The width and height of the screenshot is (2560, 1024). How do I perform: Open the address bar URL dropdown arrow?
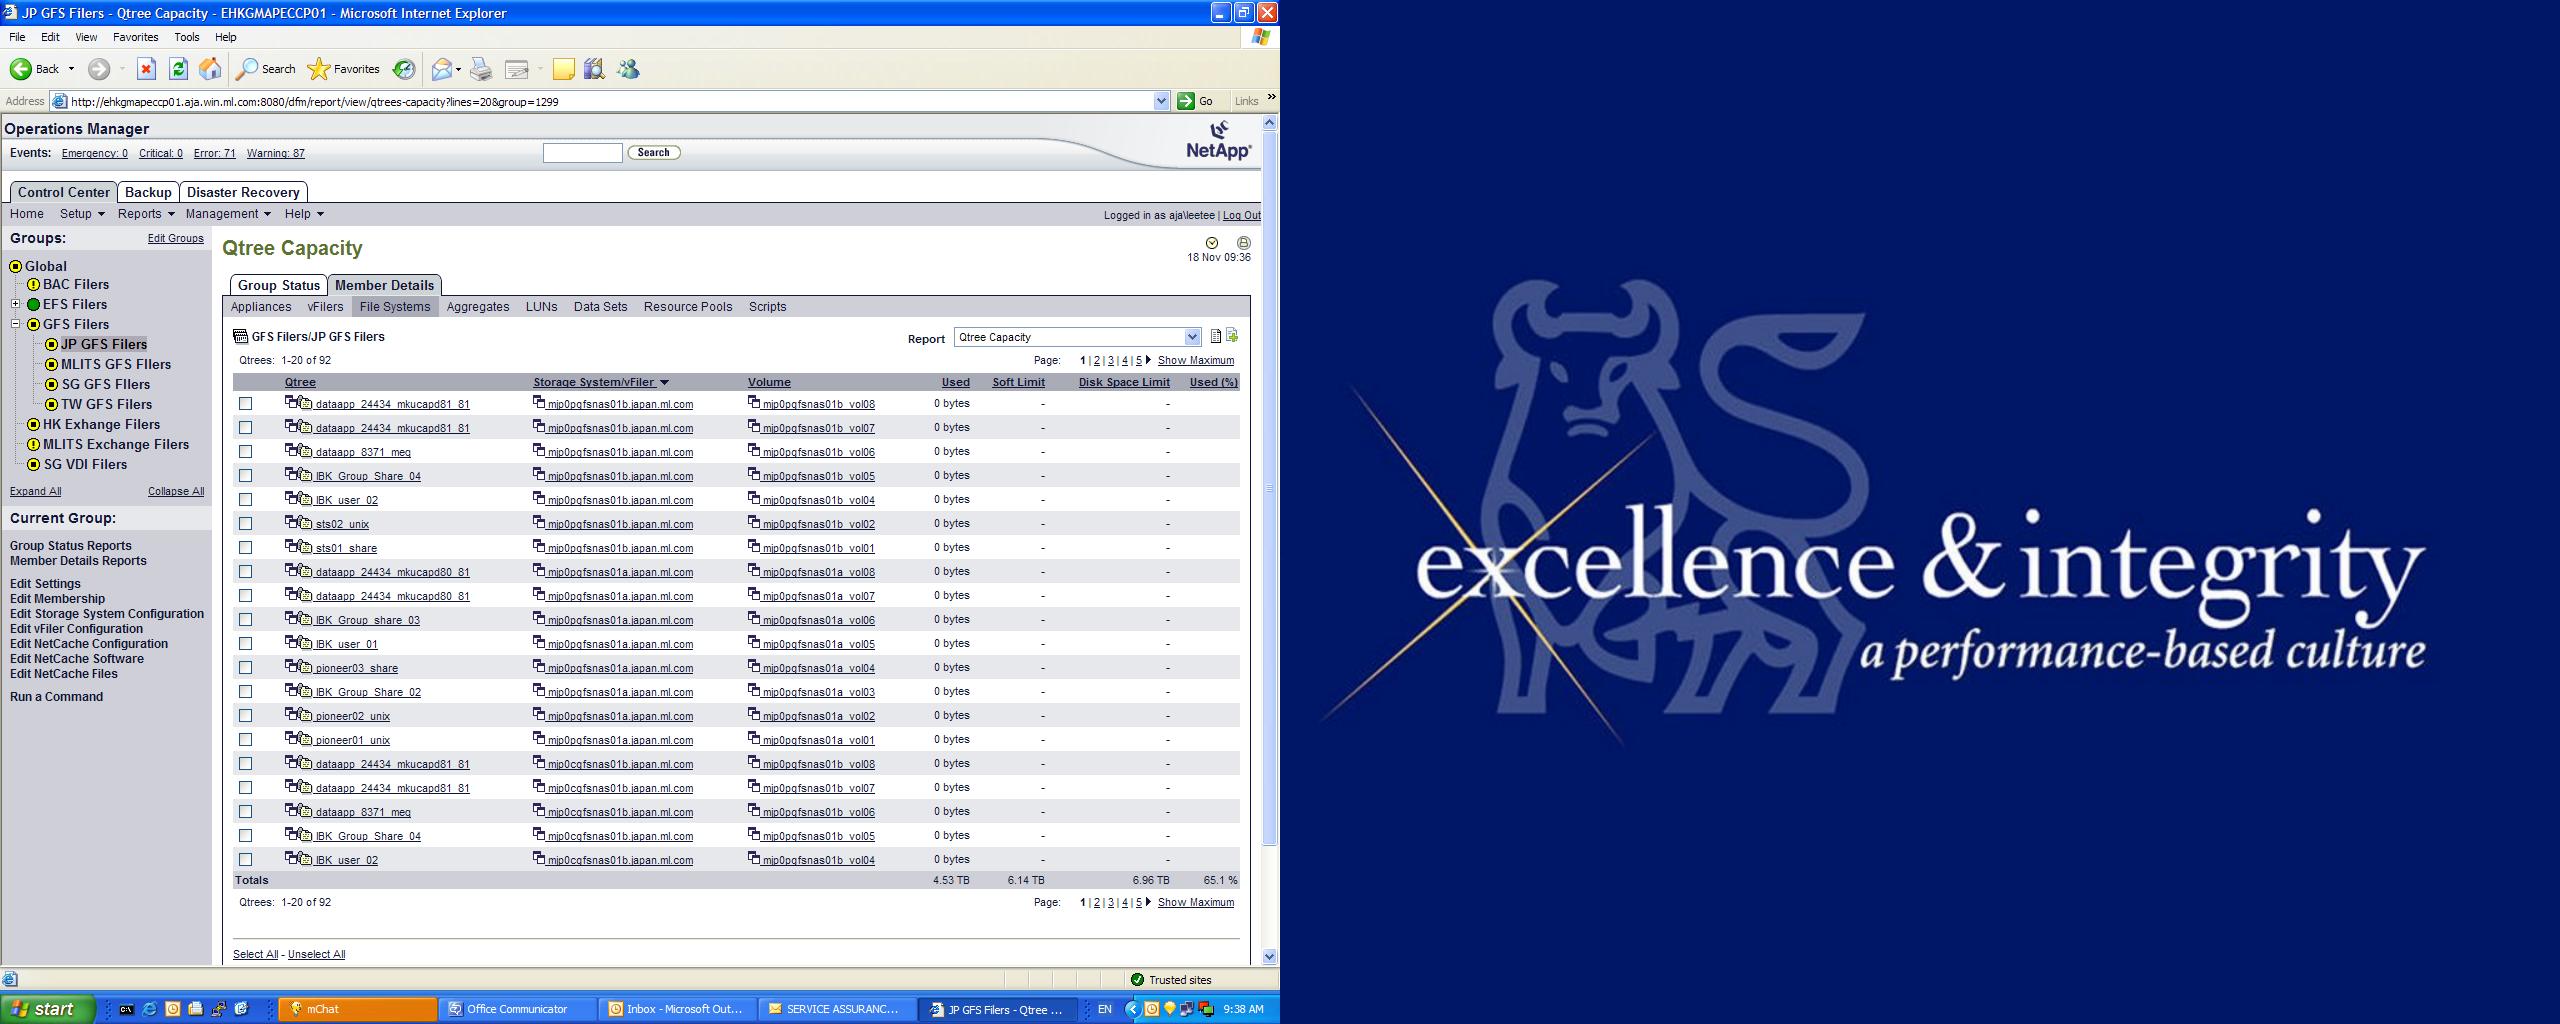point(1161,101)
